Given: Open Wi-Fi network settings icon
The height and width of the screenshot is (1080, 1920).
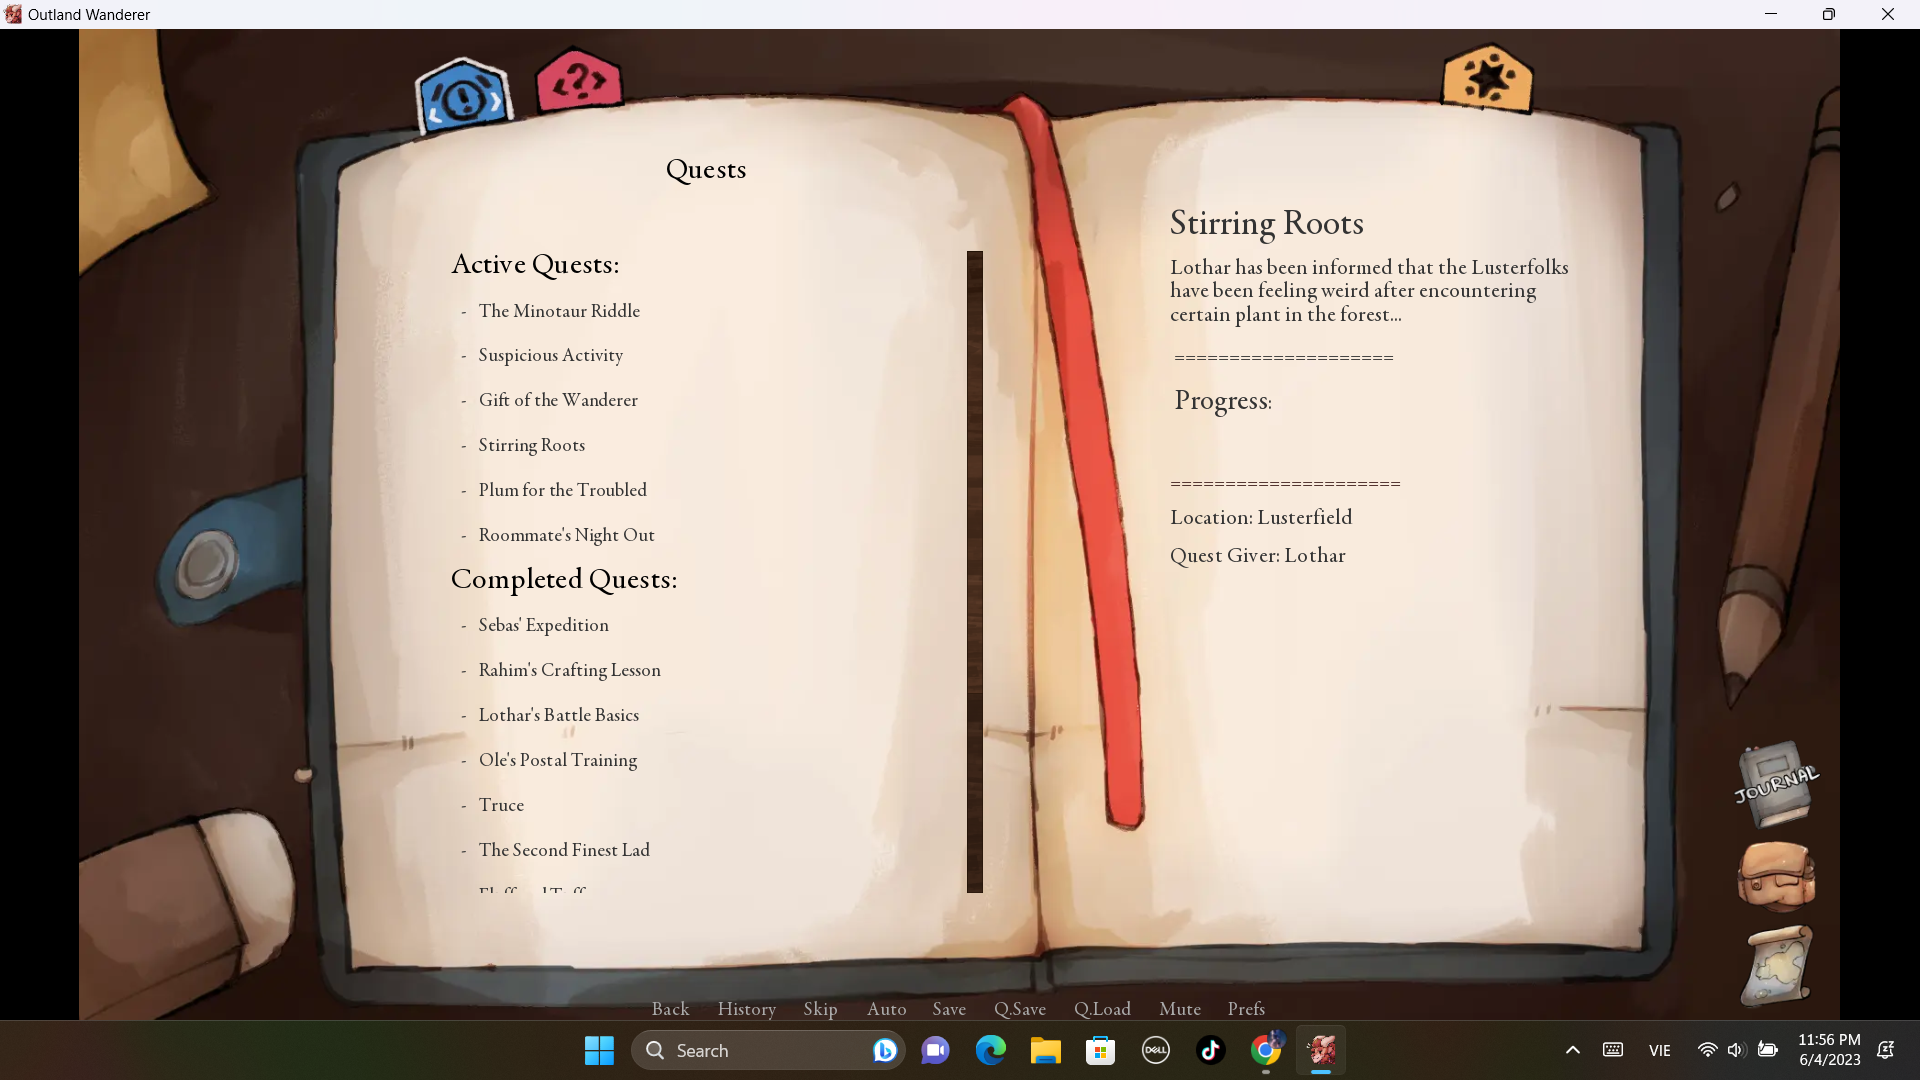Looking at the screenshot, I should (x=1707, y=1050).
